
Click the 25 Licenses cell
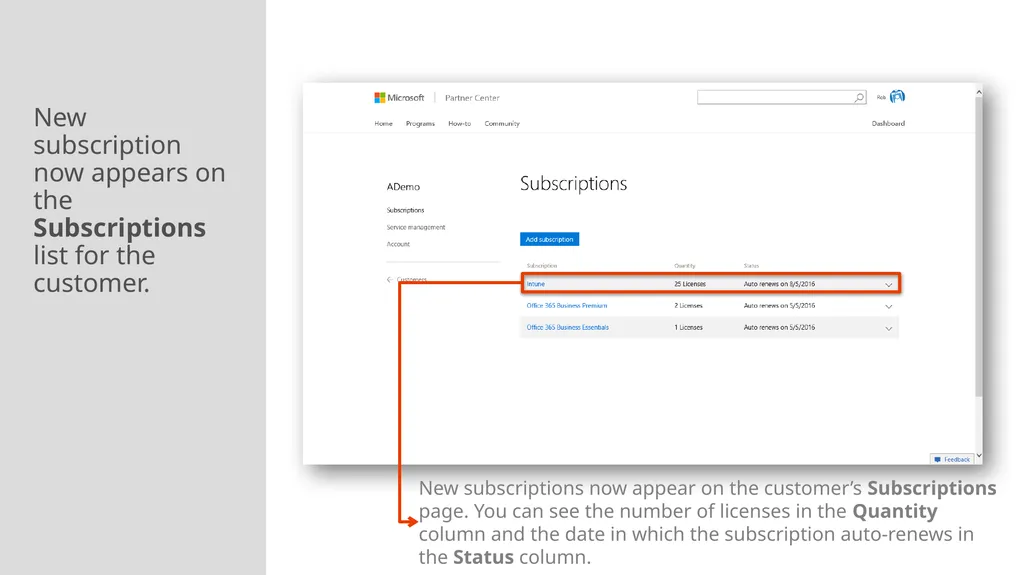click(690, 284)
